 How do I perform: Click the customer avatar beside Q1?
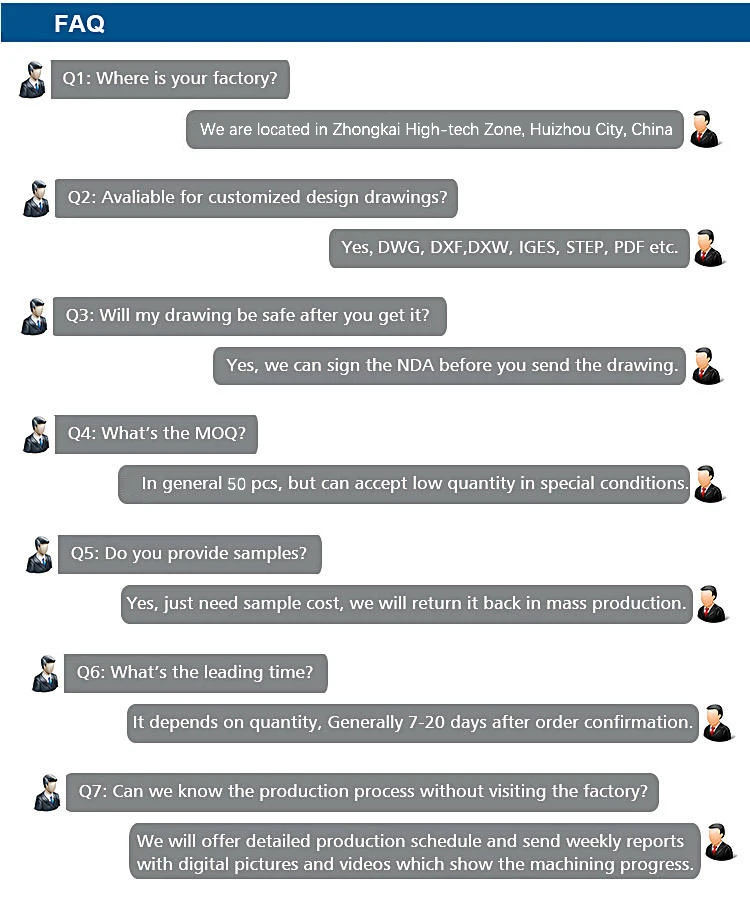(32, 79)
